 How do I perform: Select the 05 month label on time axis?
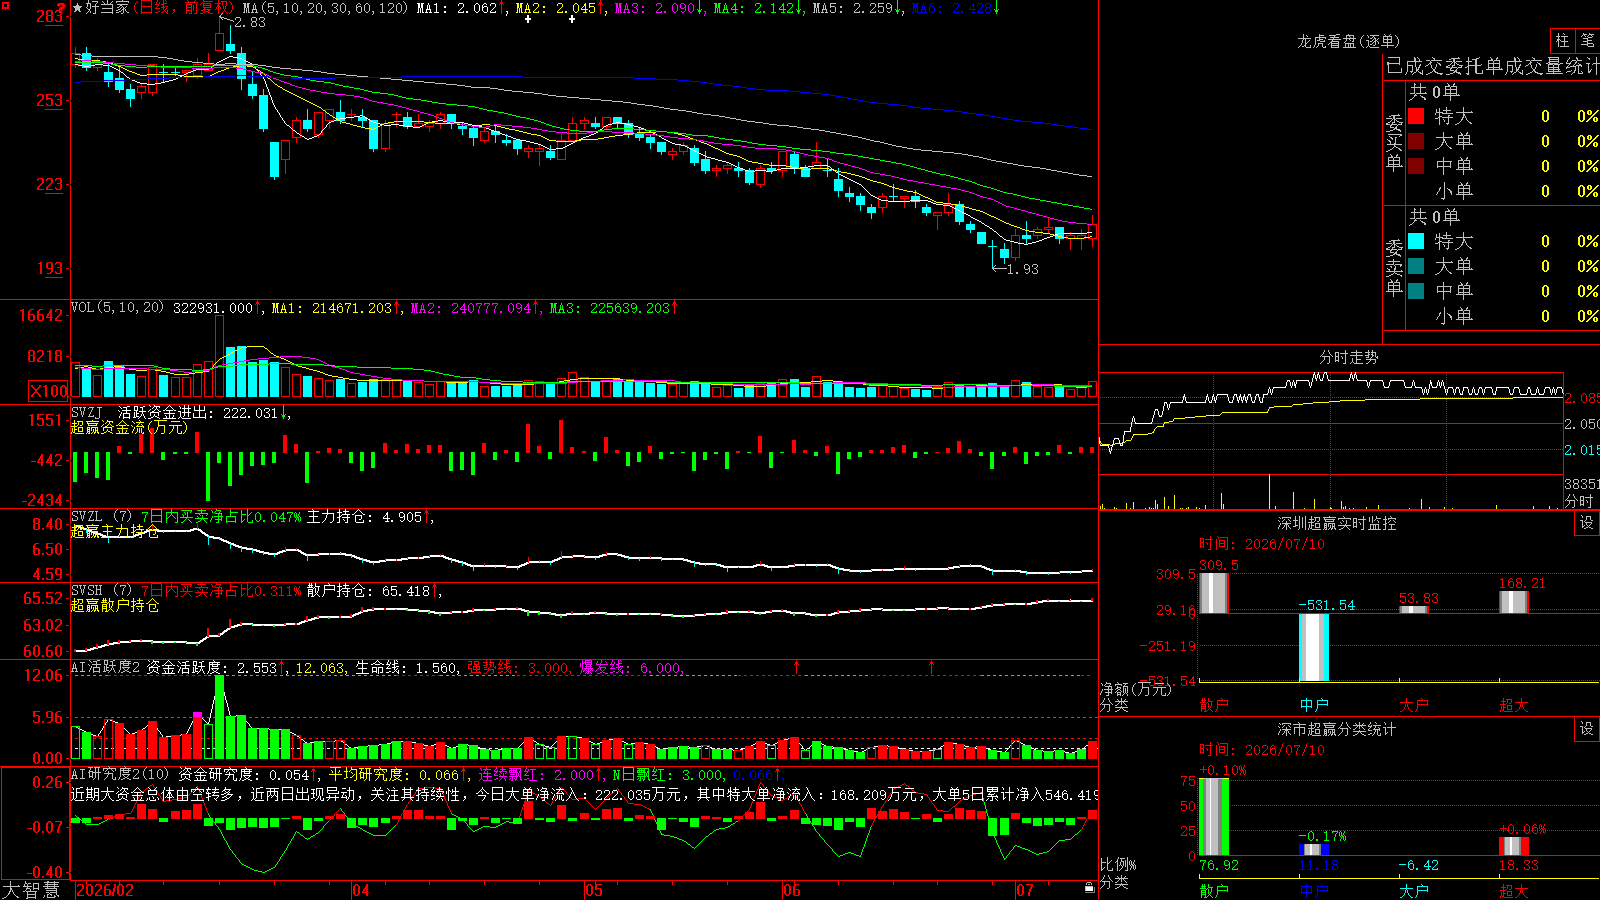pos(594,890)
